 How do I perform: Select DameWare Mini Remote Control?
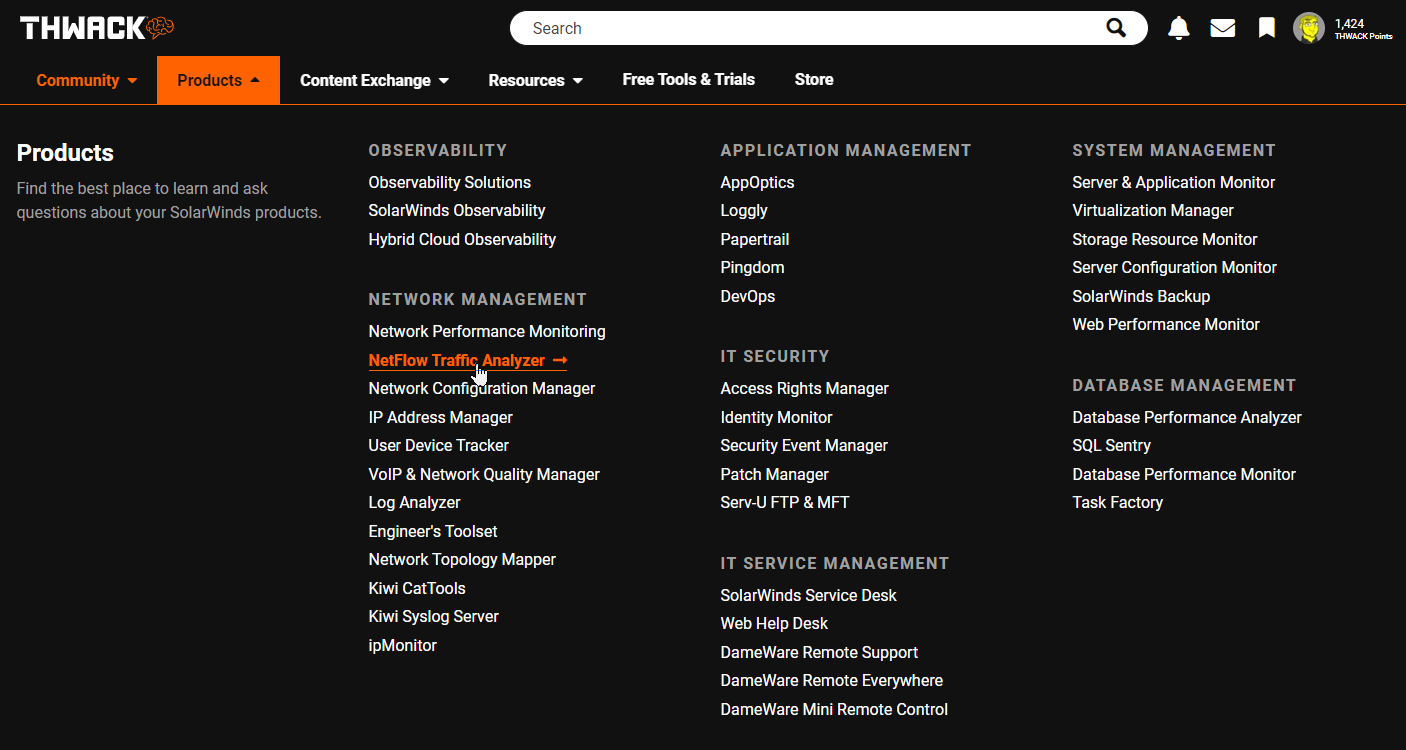834,709
